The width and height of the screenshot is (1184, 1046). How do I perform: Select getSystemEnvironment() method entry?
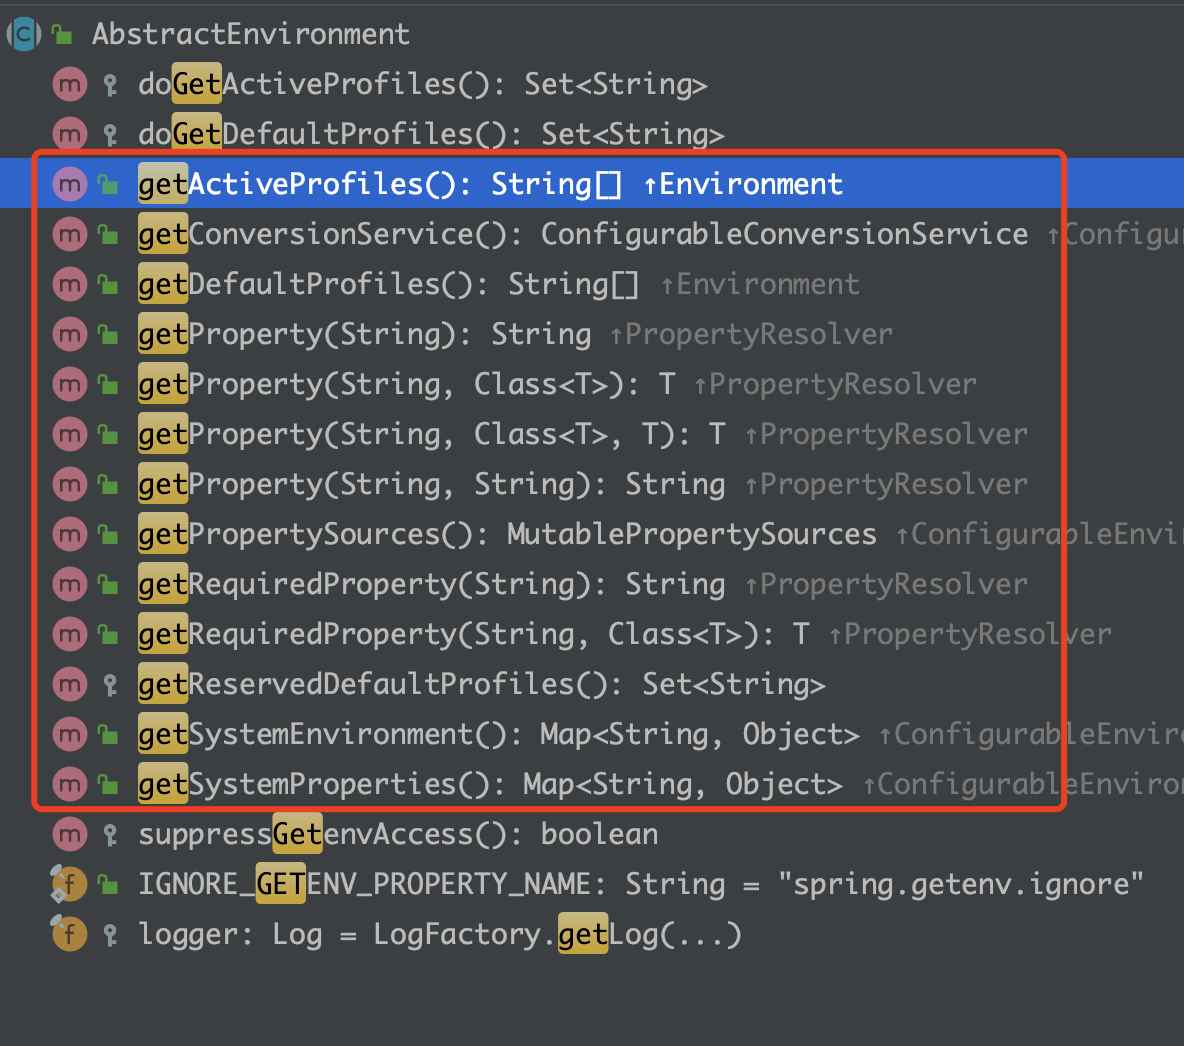point(498,734)
